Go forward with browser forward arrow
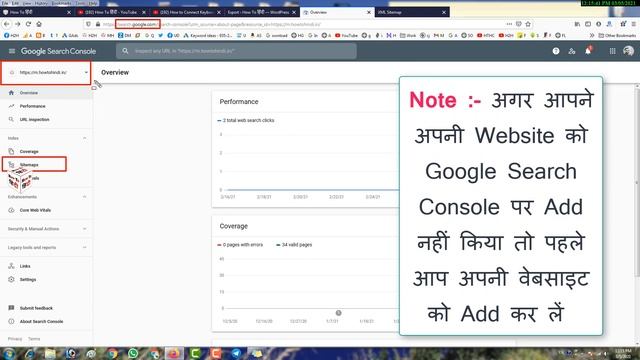The height and width of the screenshot is (360, 640). tap(18, 24)
